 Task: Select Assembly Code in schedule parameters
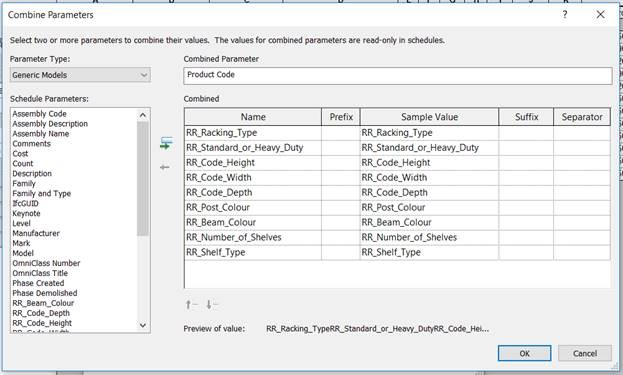point(39,114)
